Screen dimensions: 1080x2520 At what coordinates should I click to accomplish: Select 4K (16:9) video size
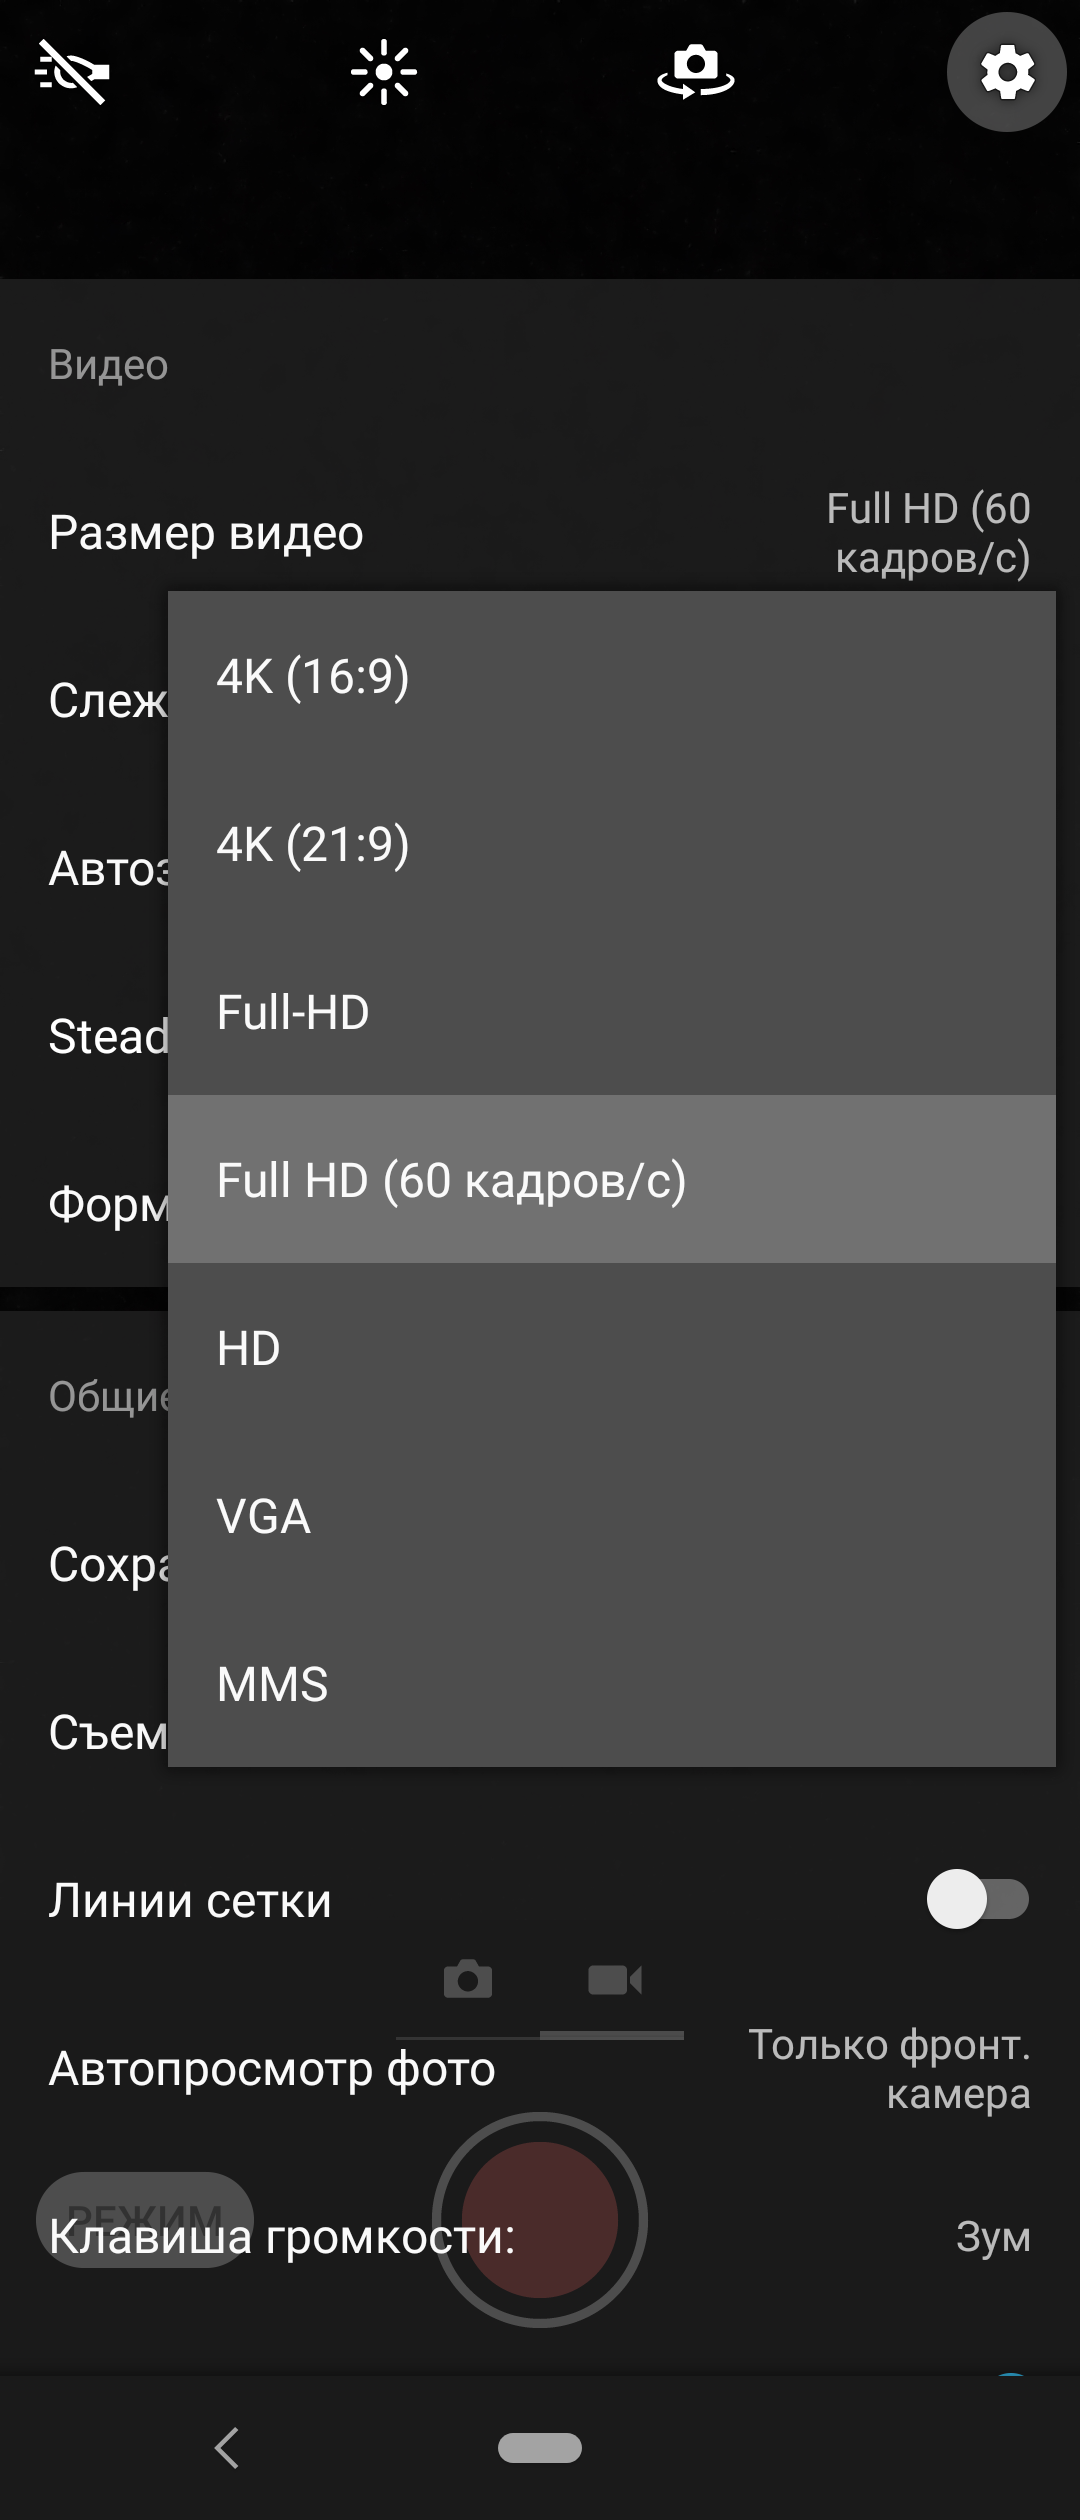pos(612,676)
